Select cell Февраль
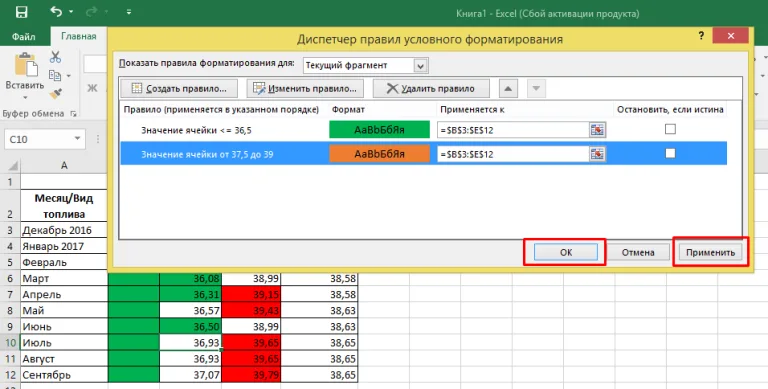Screen dimensions: 768x389 click(x=64, y=263)
